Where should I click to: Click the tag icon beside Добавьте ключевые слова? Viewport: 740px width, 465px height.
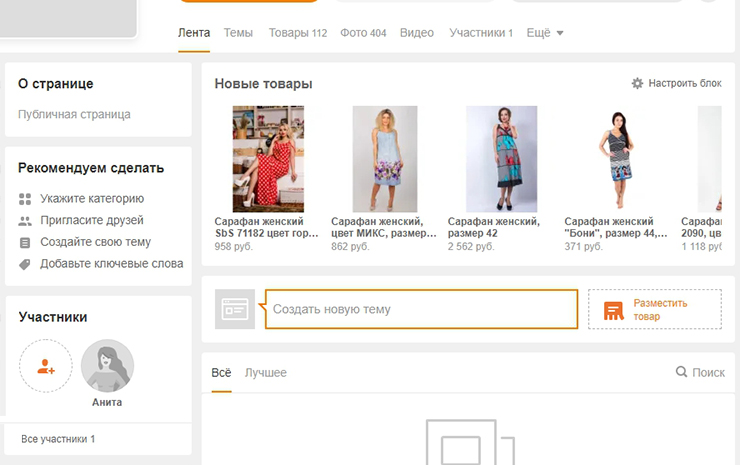pyautogui.click(x=25, y=264)
